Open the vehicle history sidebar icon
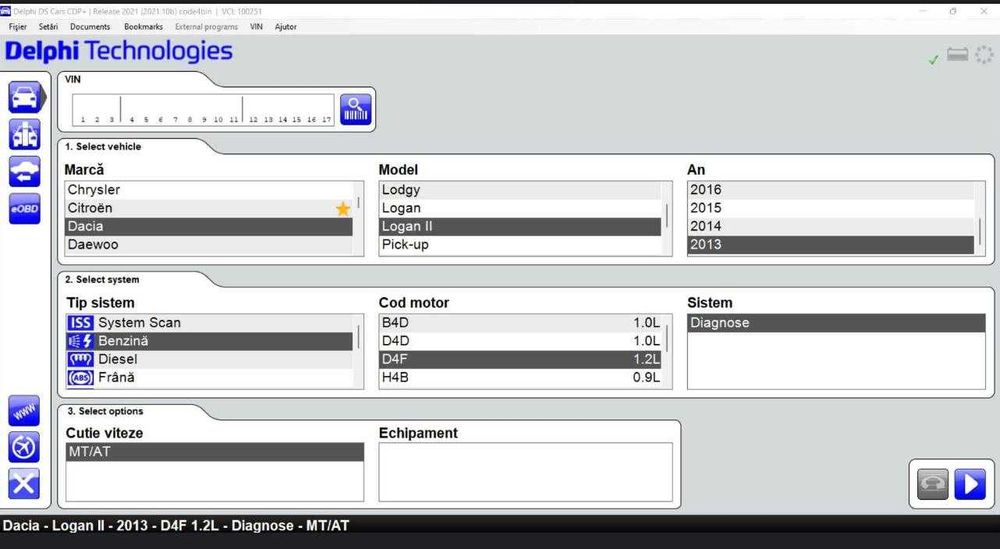Screen dimensions: 1000x549 pyautogui.click(x=25, y=172)
